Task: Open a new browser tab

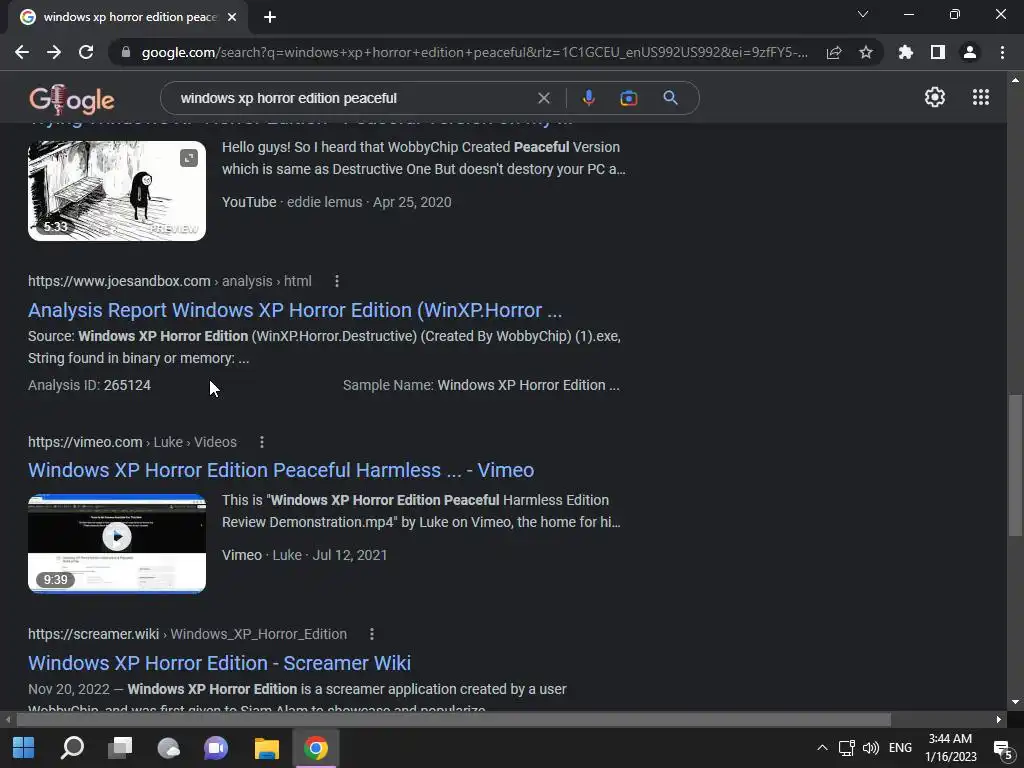Action: pyautogui.click(x=270, y=17)
